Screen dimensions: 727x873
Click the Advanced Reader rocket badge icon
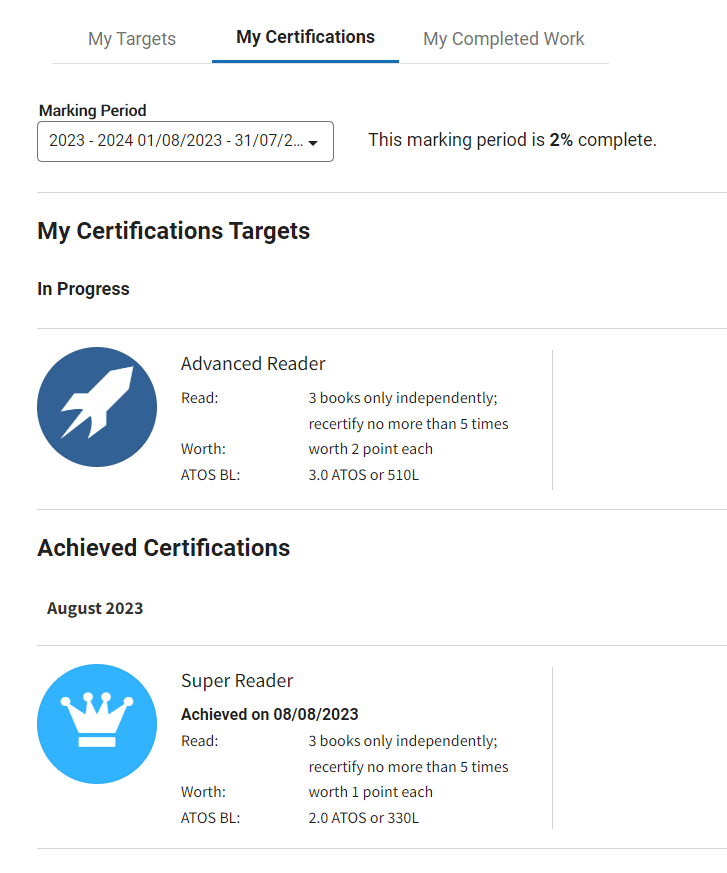pyautogui.click(x=97, y=407)
